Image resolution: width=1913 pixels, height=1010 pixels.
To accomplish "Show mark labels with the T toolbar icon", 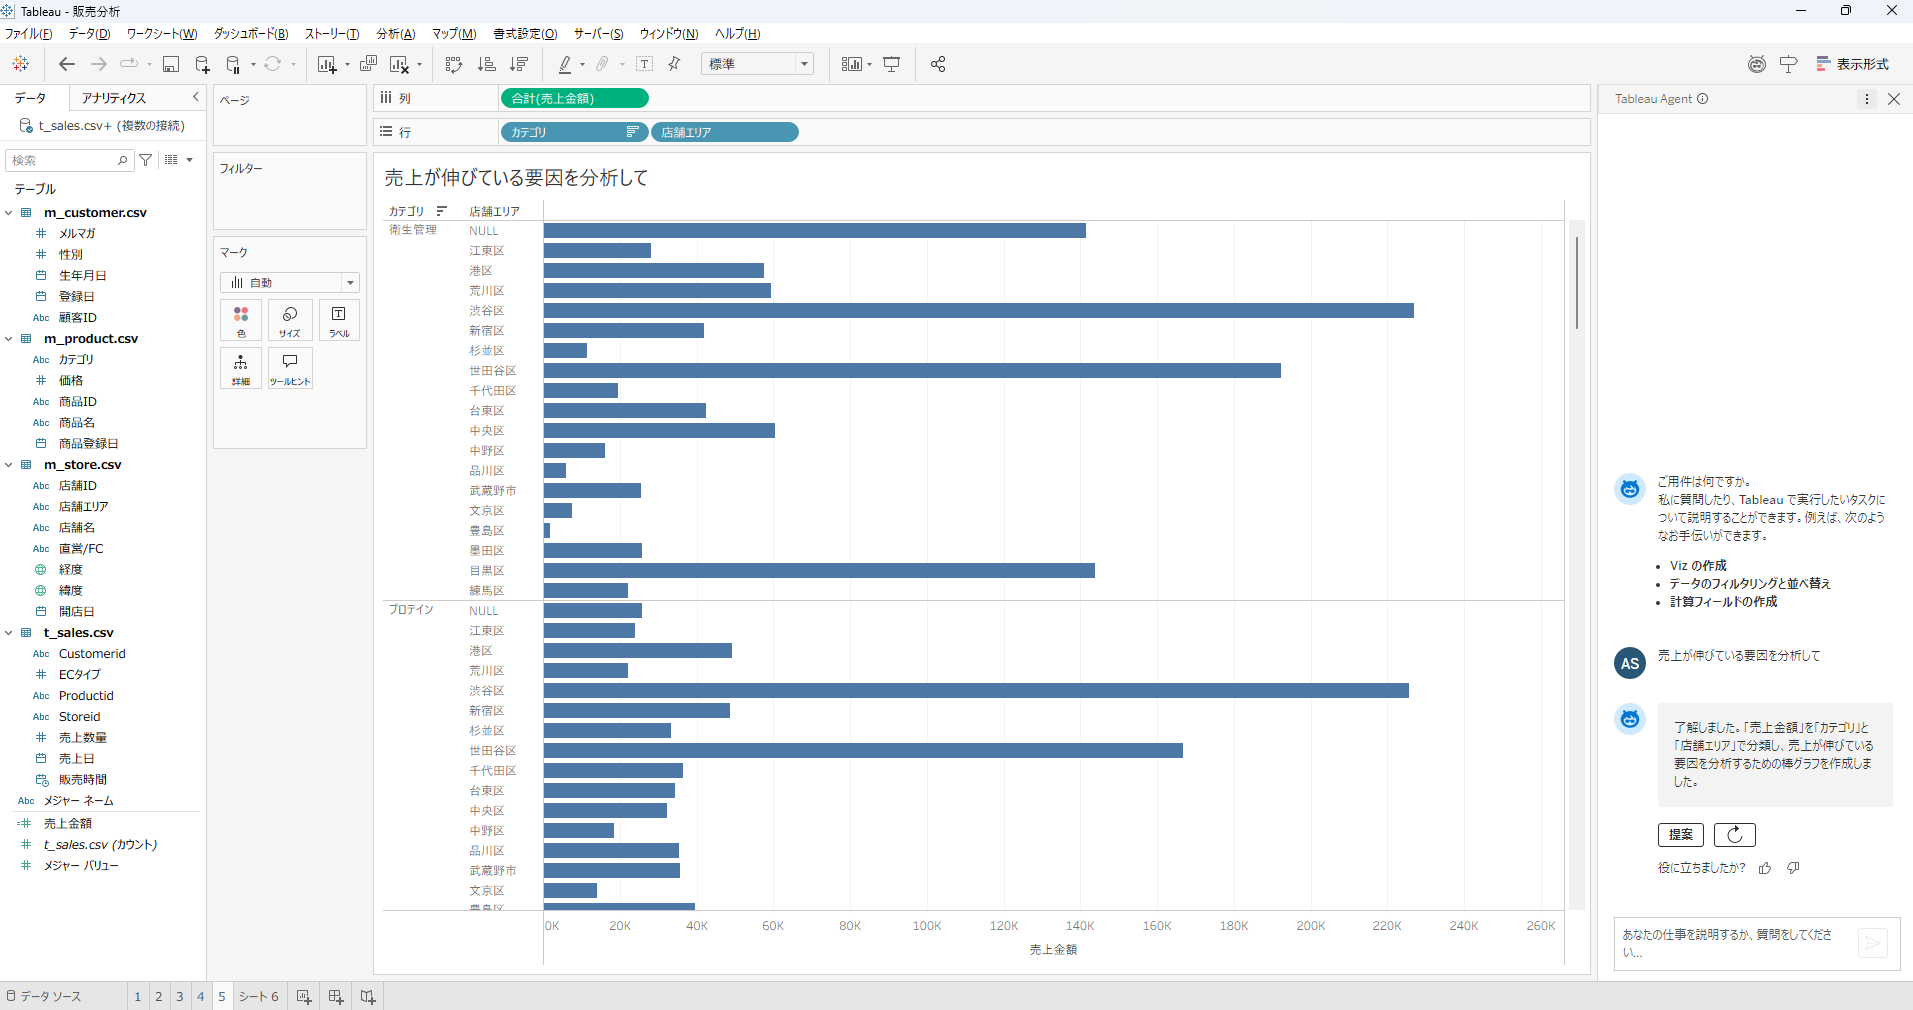I will tap(644, 64).
